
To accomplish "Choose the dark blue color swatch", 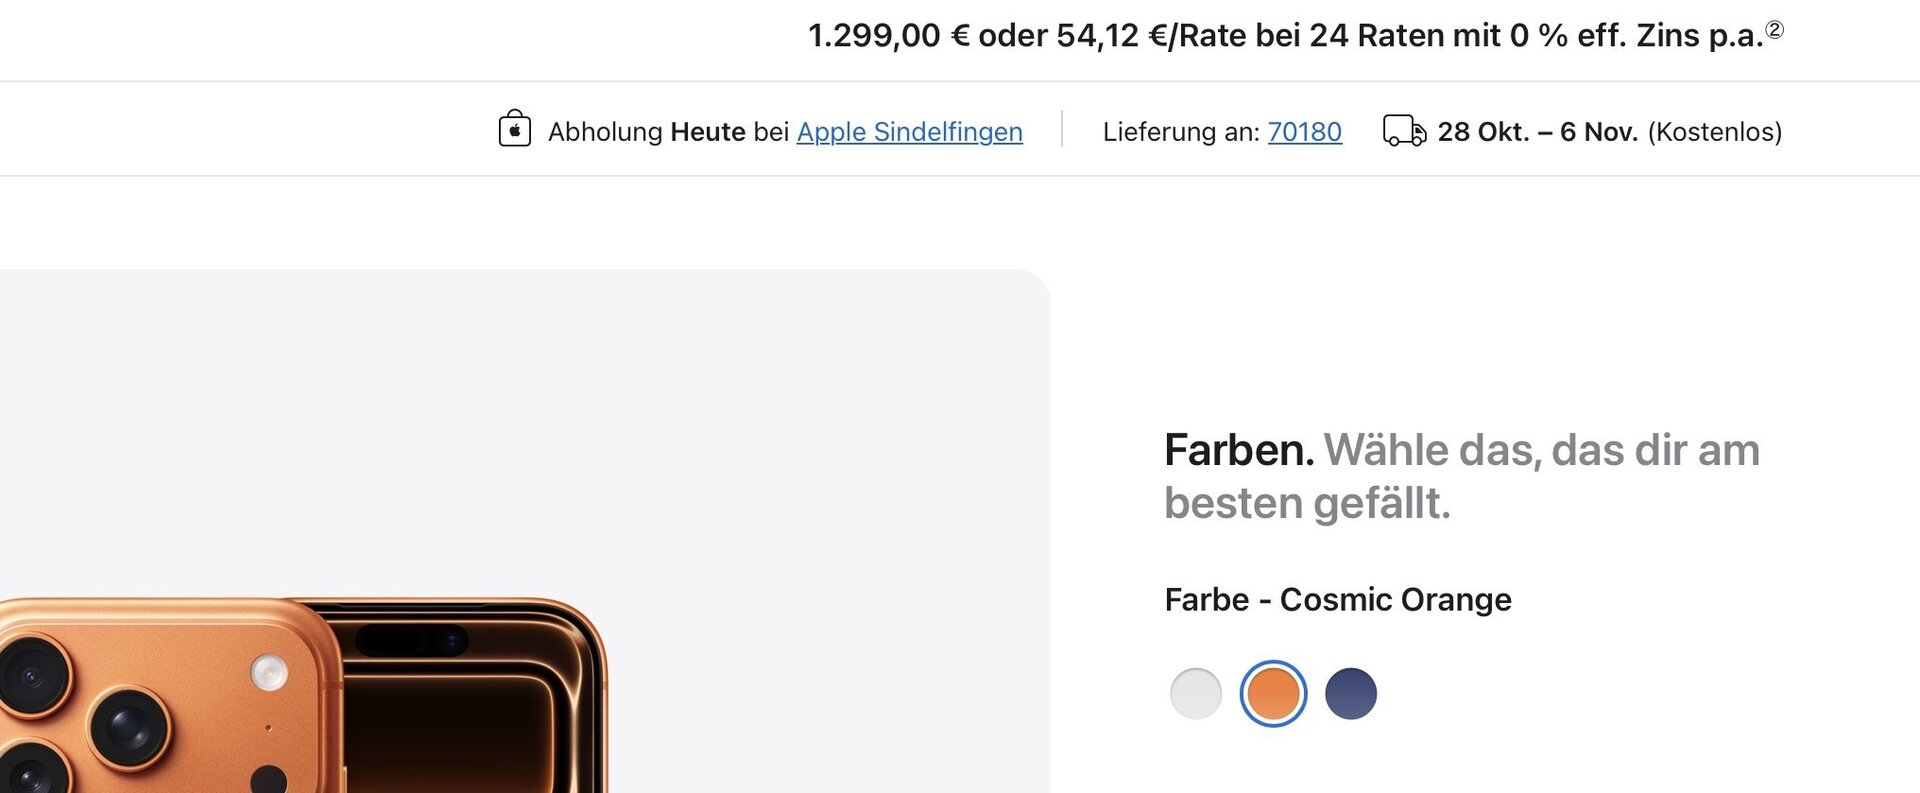I will 1350,694.
